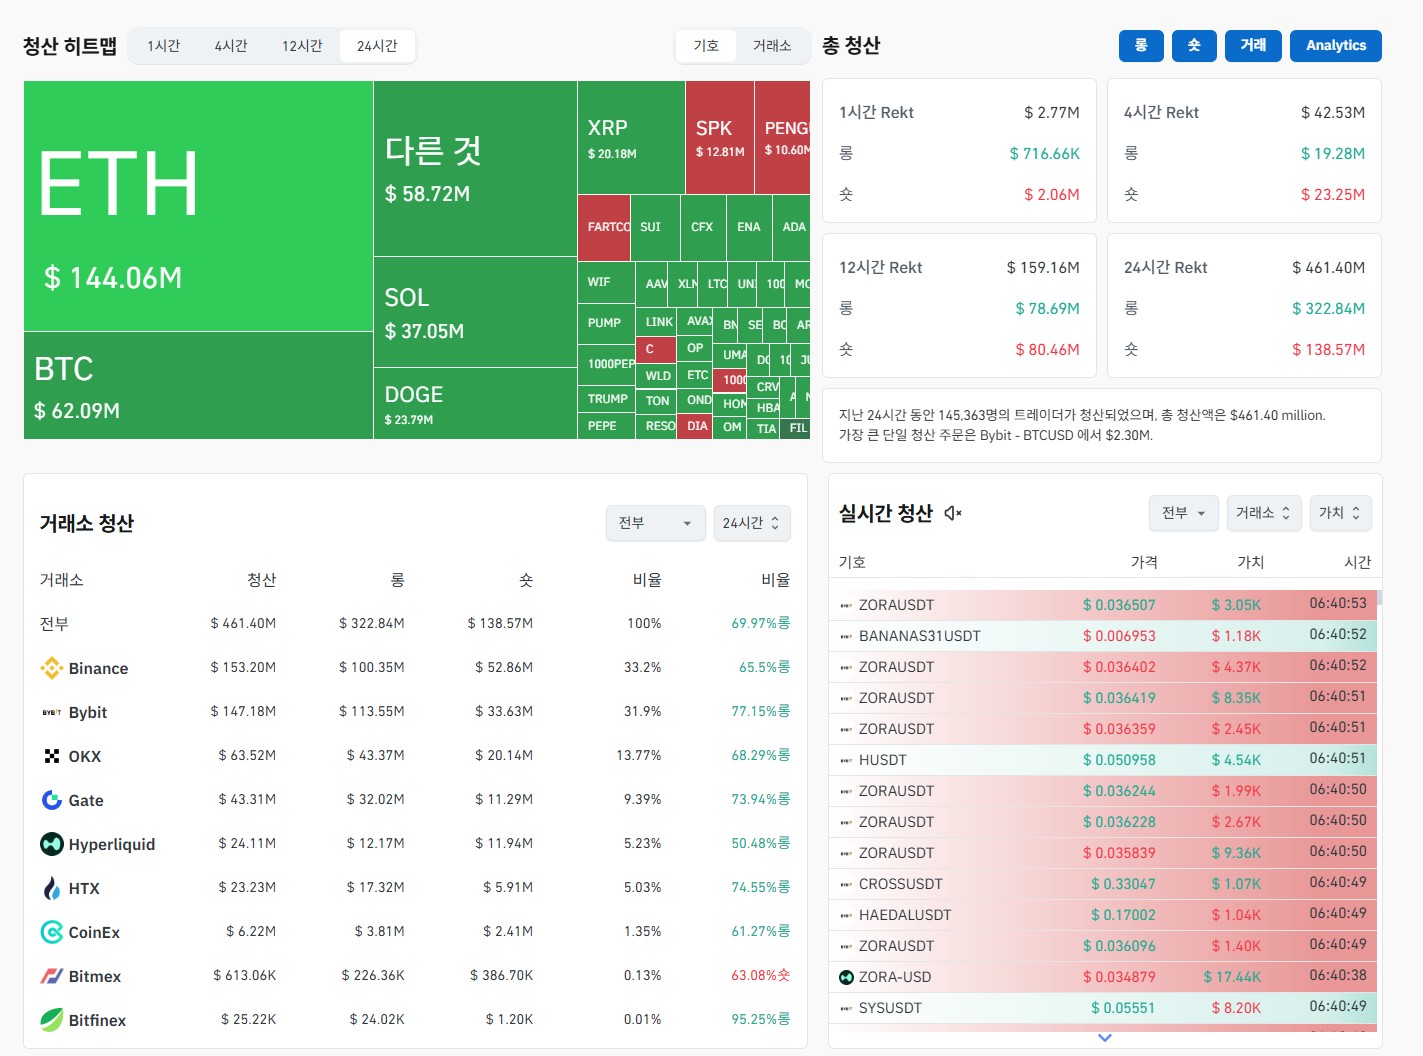1423x1056 pixels.
Task: Click the 1시간 Rekt summary card
Action: pos(959,150)
